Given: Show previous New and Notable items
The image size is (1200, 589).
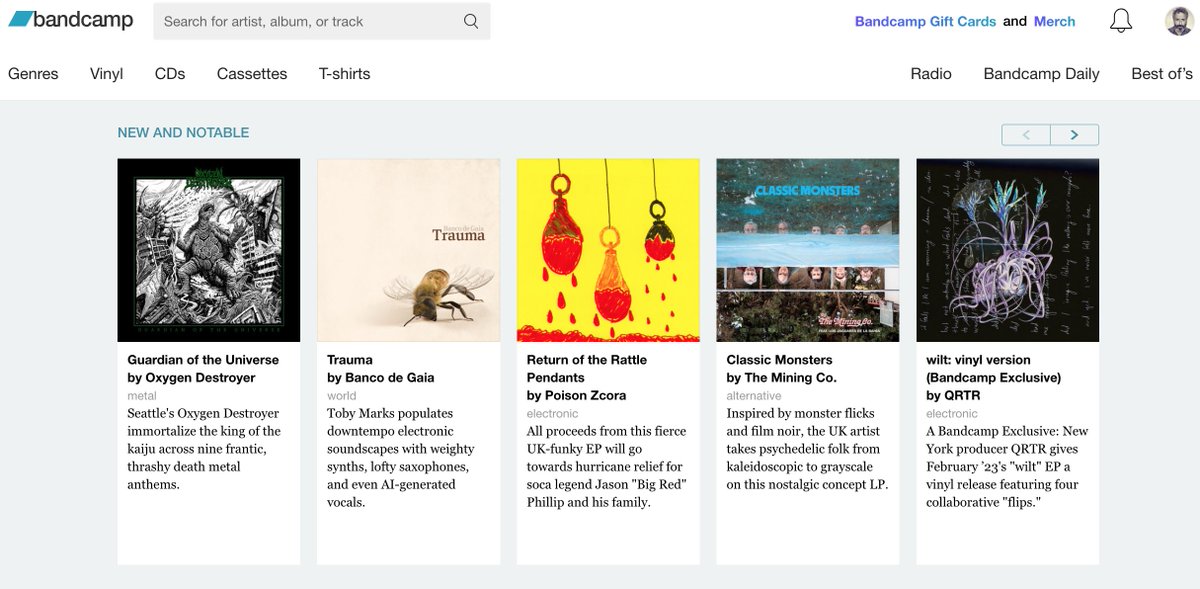Looking at the screenshot, I should pyautogui.click(x=1026, y=135).
